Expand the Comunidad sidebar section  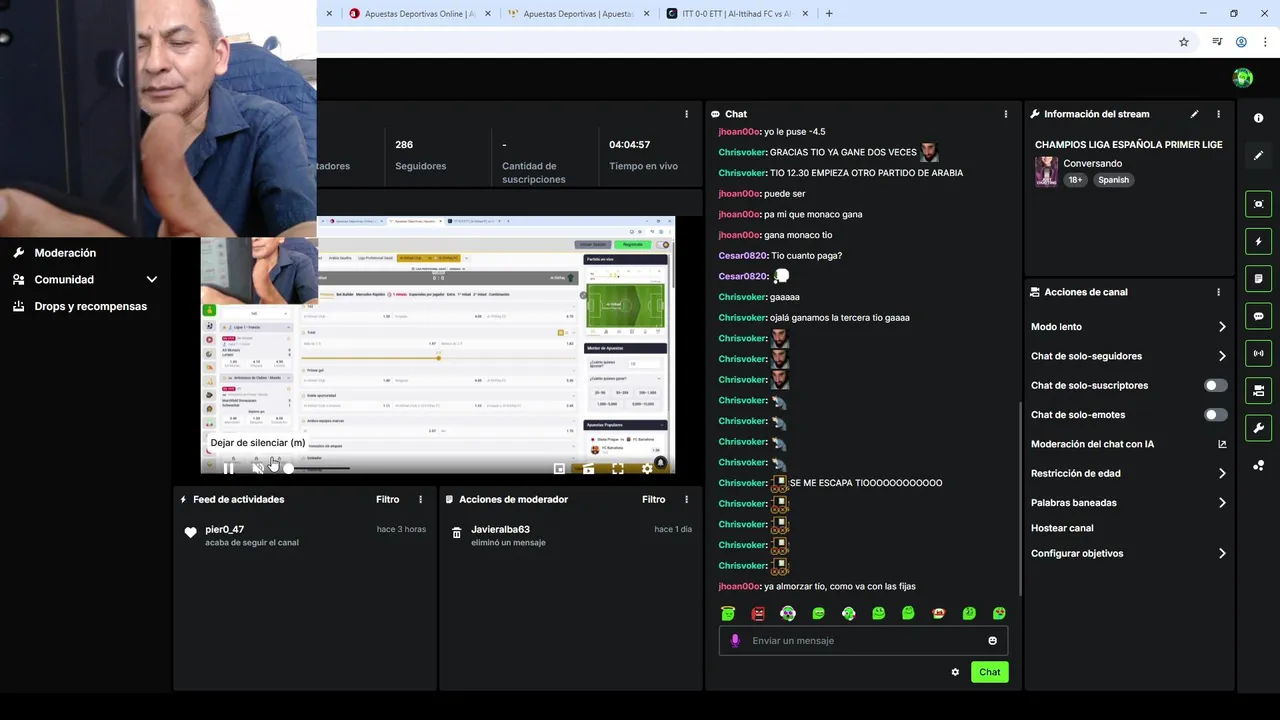pyautogui.click(x=84, y=280)
